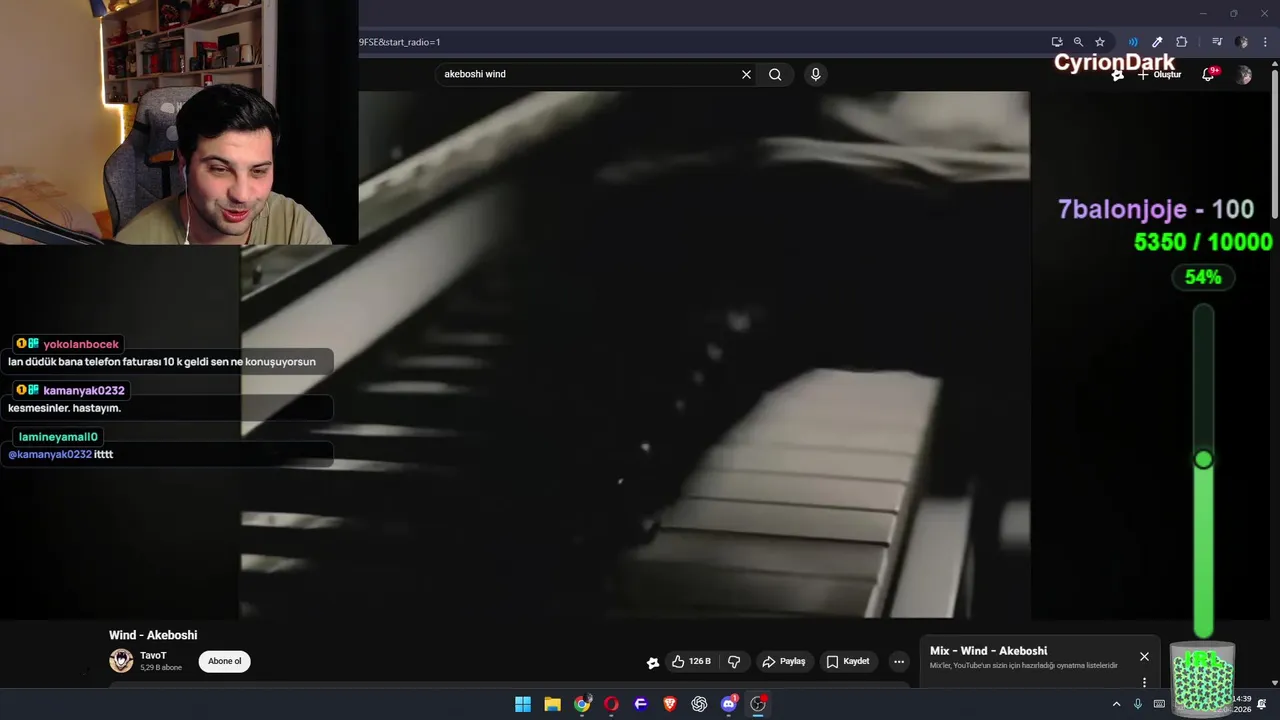Screen dimensions: 1280x720
Task: Open Discord from the taskbar
Action: click(729, 704)
